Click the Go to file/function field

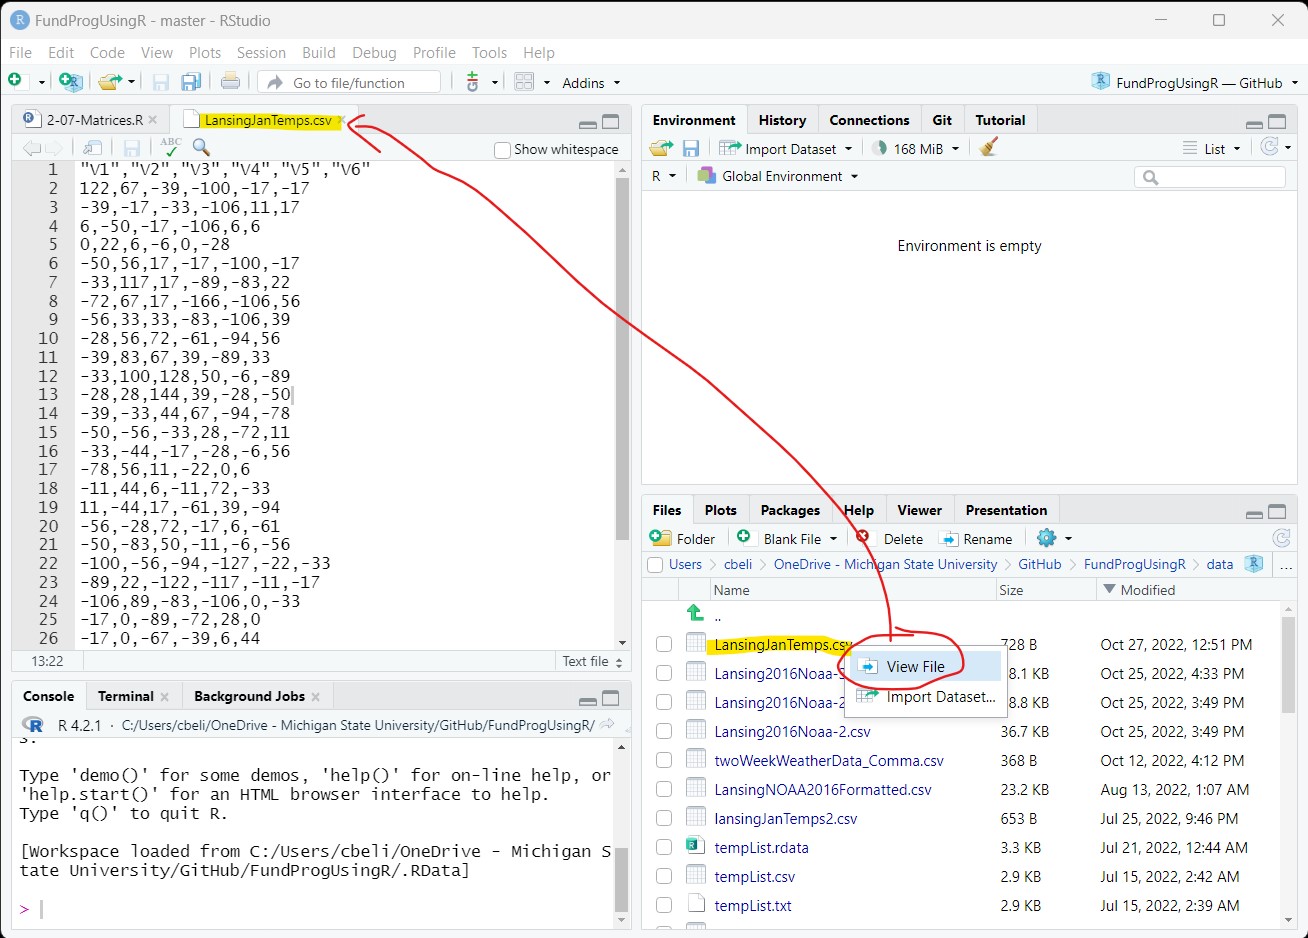pos(349,82)
